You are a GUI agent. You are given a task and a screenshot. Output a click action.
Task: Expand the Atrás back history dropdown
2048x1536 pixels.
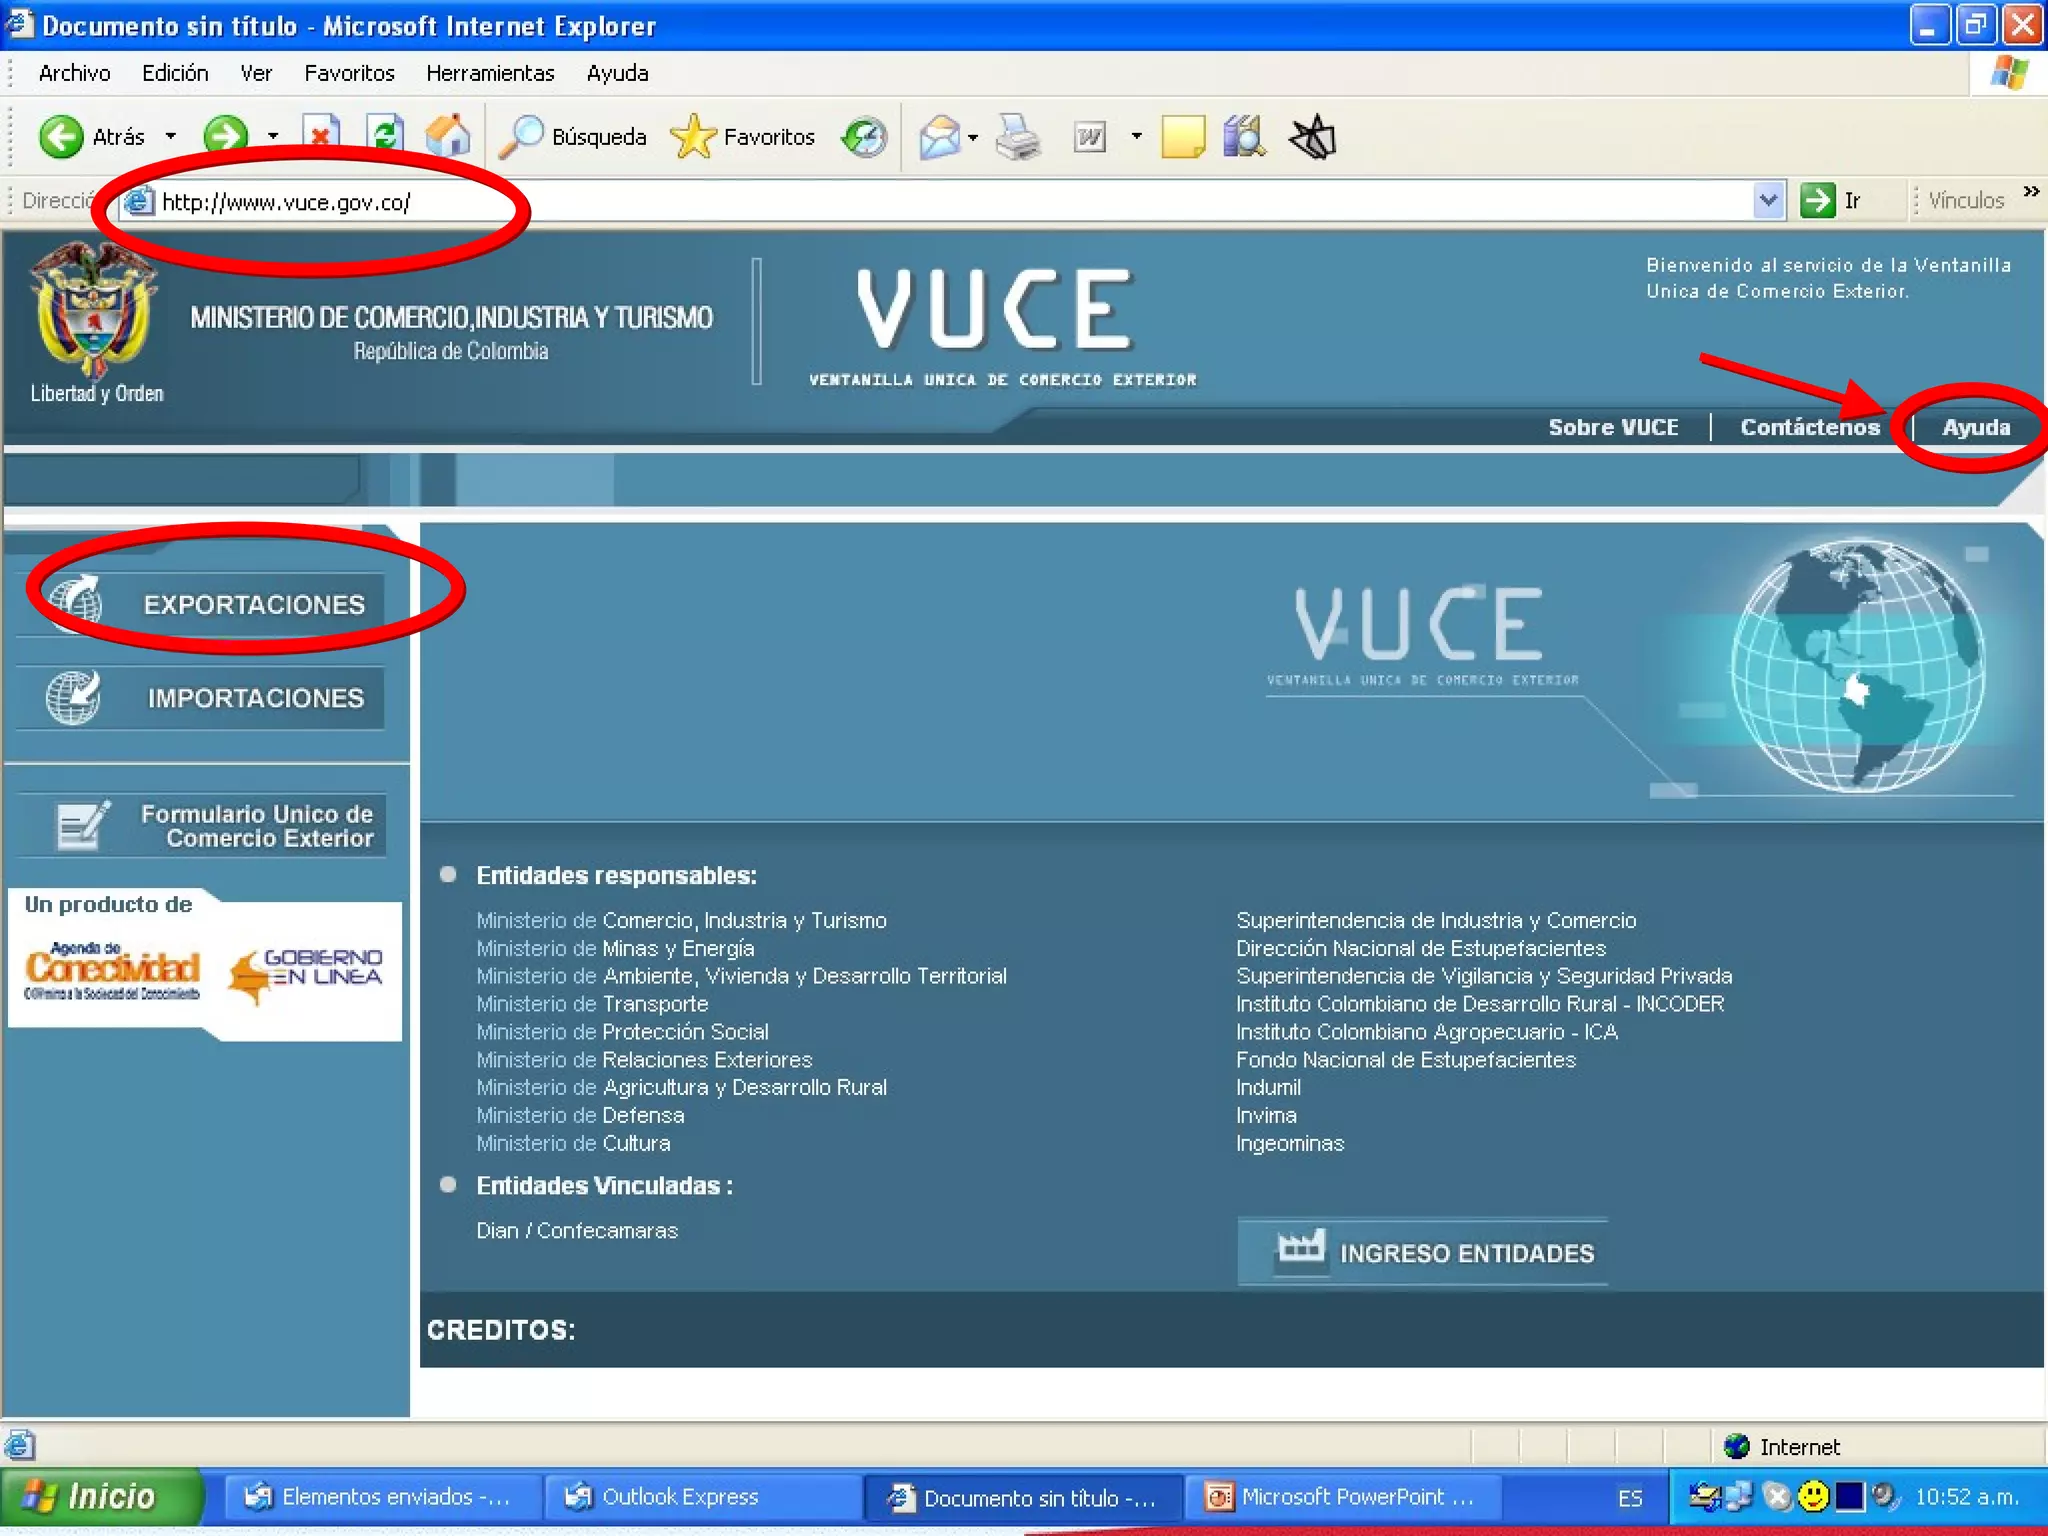(x=171, y=136)
